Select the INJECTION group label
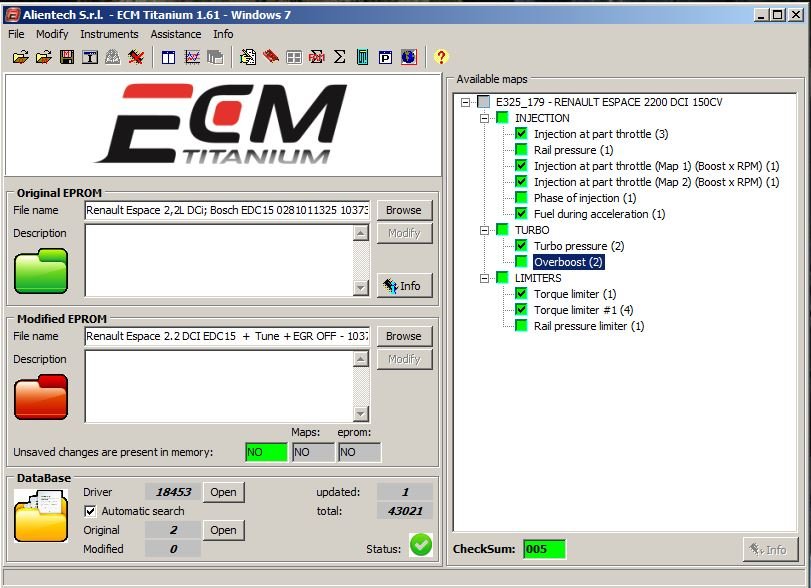 pyautogui.click(x=542, y=118)
